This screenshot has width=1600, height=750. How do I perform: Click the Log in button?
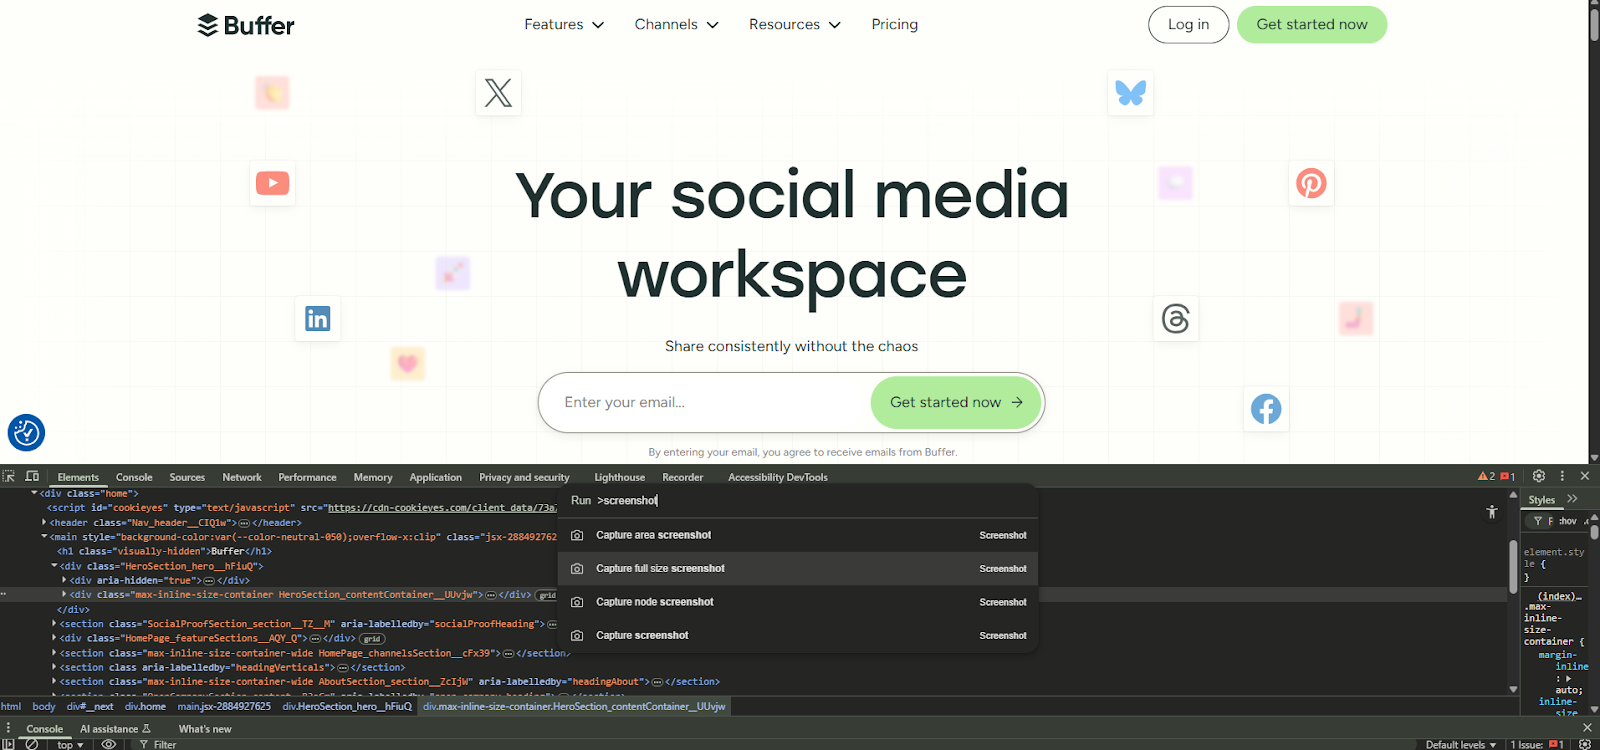[x=1188, y=25]
